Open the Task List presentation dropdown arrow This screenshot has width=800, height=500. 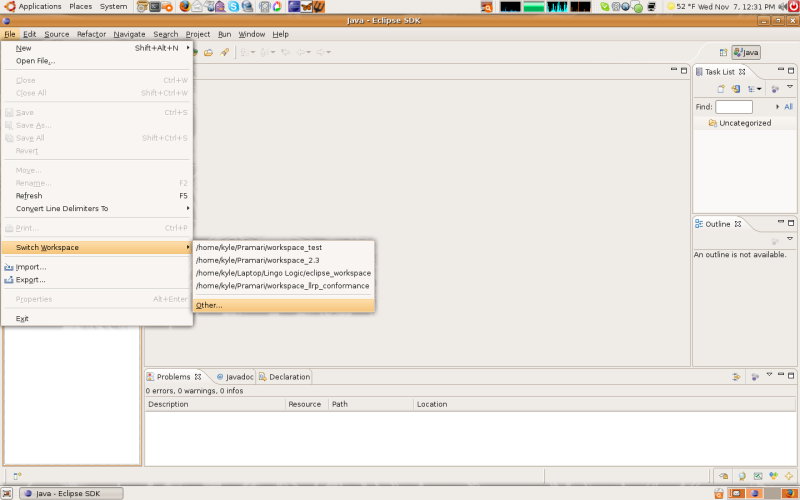point(759,89)
